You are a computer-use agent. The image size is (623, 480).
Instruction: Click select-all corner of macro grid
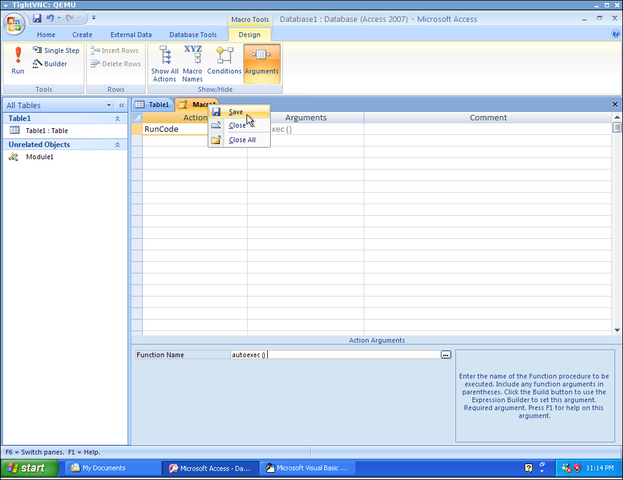point(137,118)
